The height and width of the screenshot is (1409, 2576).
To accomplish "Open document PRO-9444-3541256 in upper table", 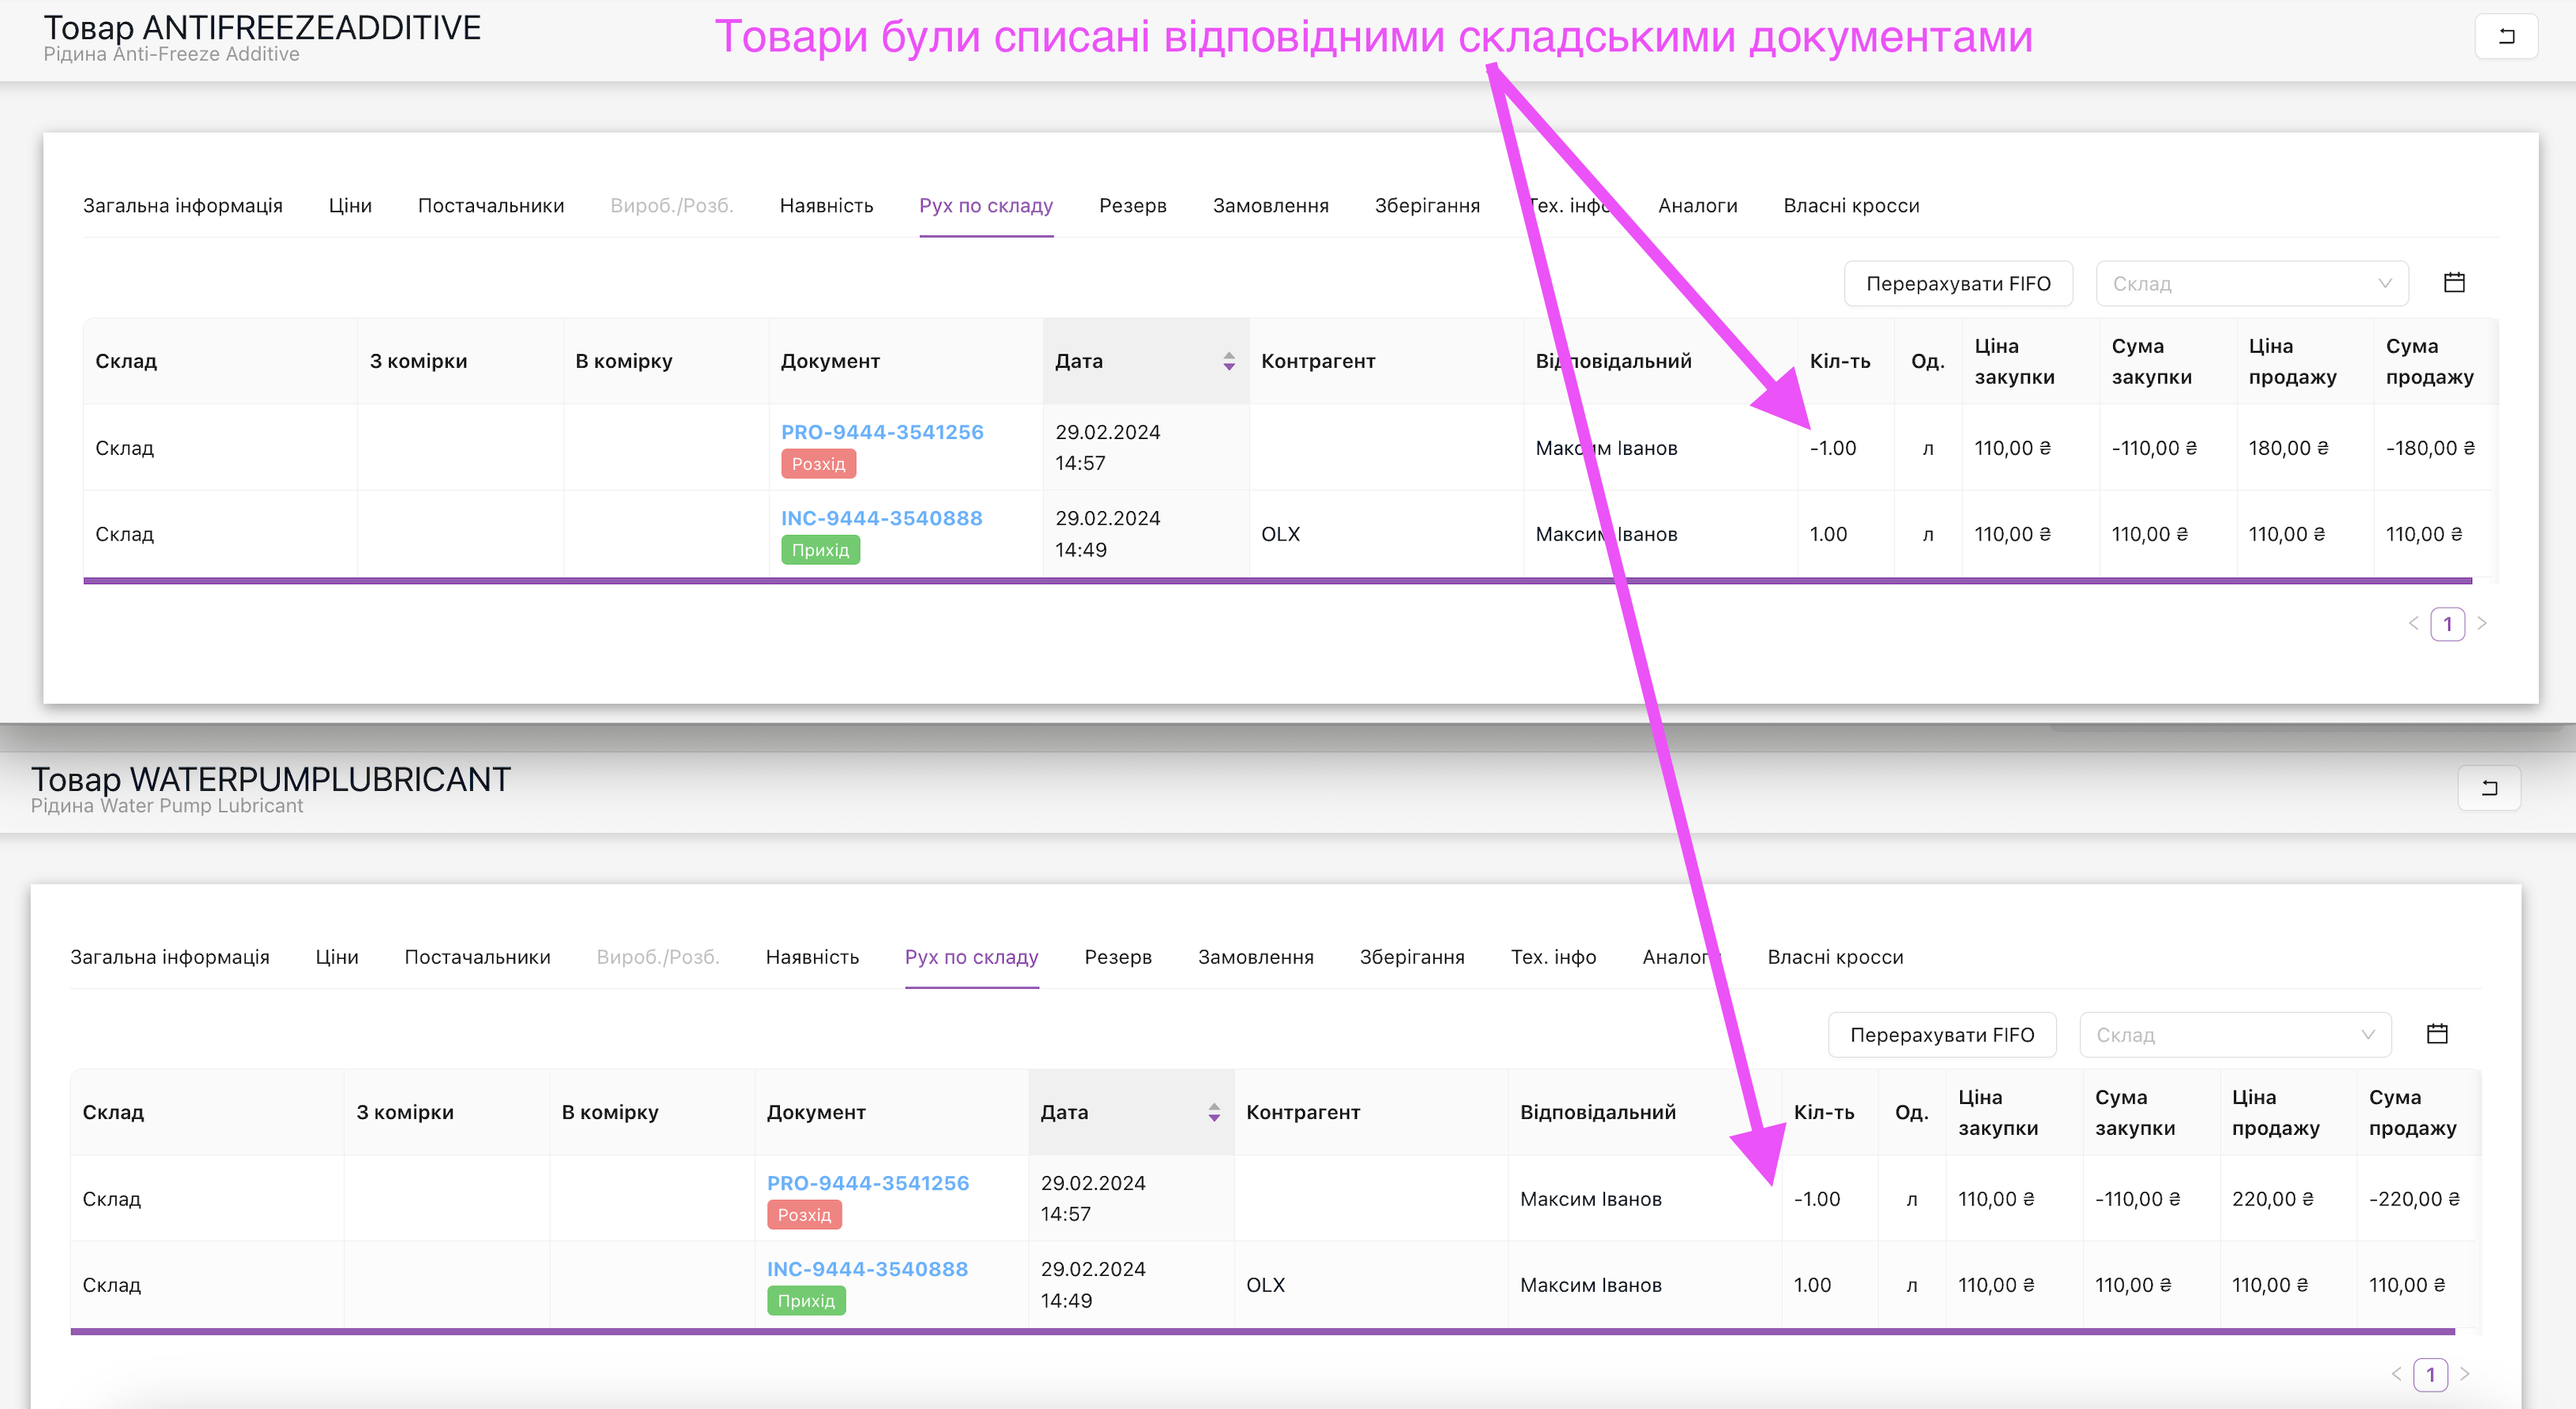I will coord(881,432).
